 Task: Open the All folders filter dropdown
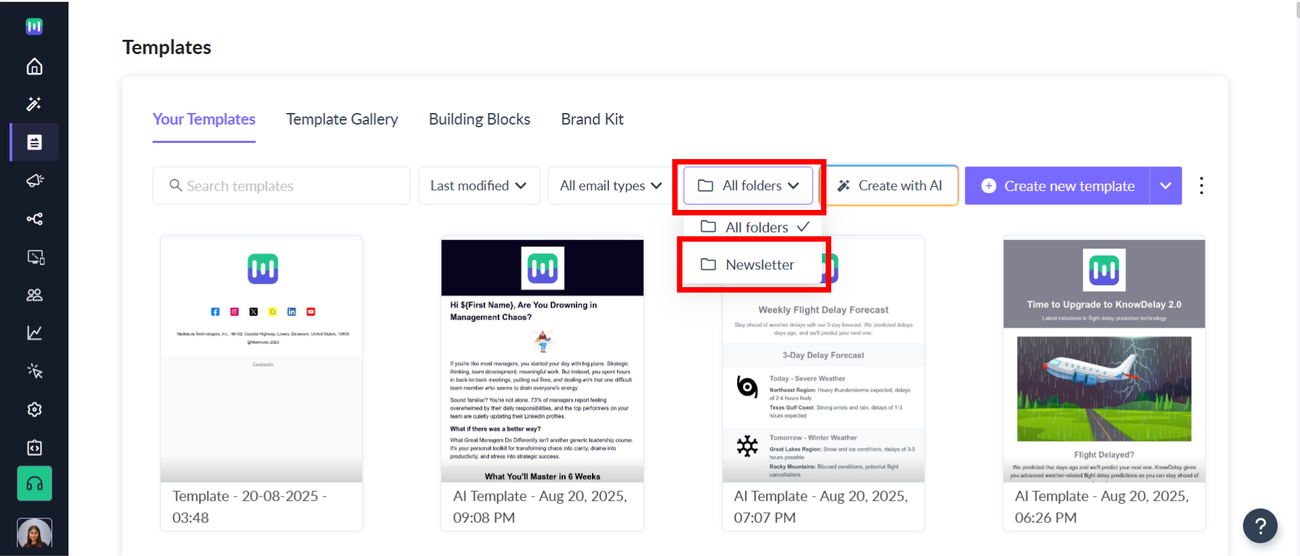tap(748, 186)
